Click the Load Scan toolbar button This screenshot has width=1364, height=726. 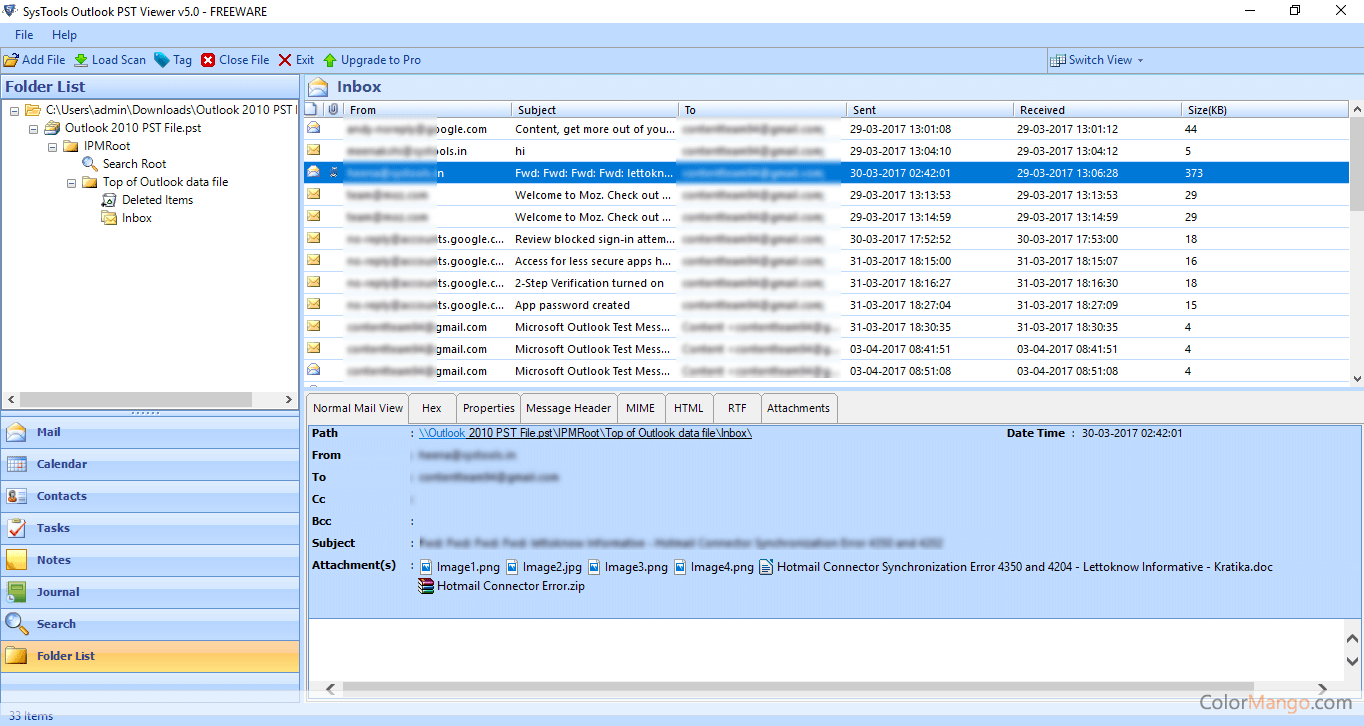click(x=110, y=60)
